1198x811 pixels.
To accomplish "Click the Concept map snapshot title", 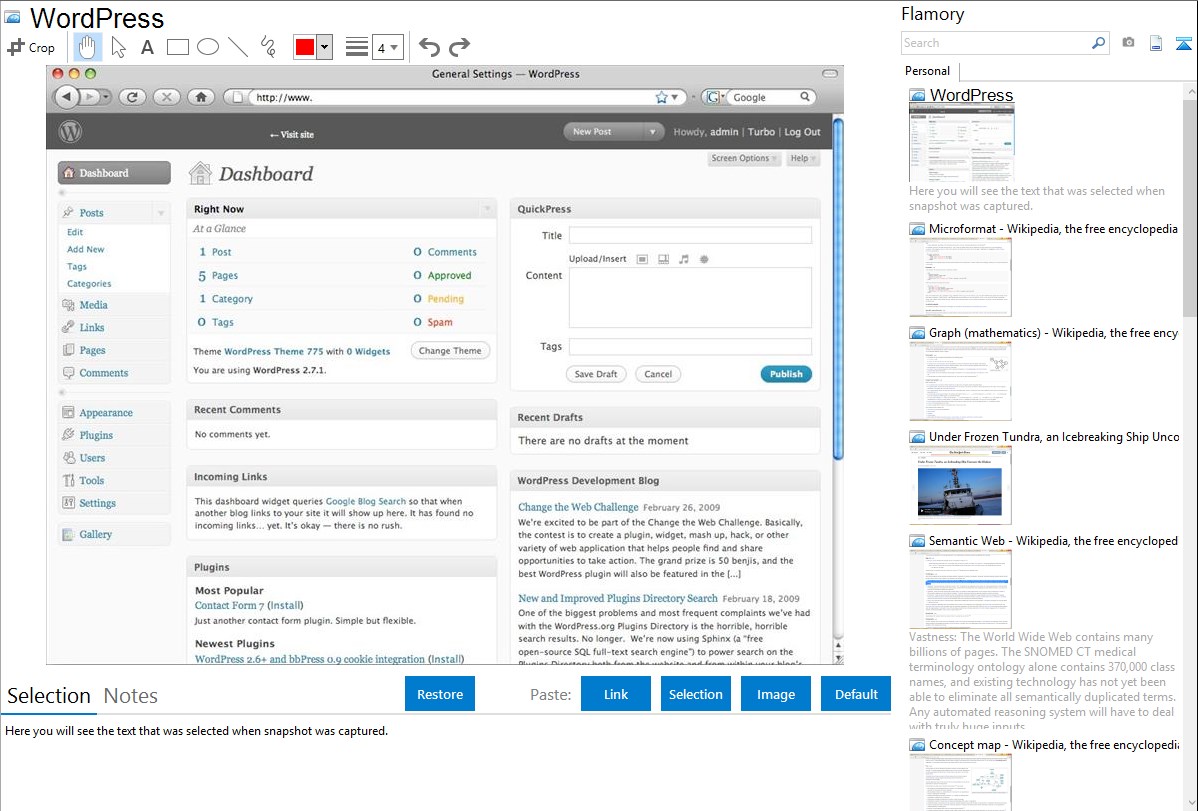I will click(x=1053, y=744).
